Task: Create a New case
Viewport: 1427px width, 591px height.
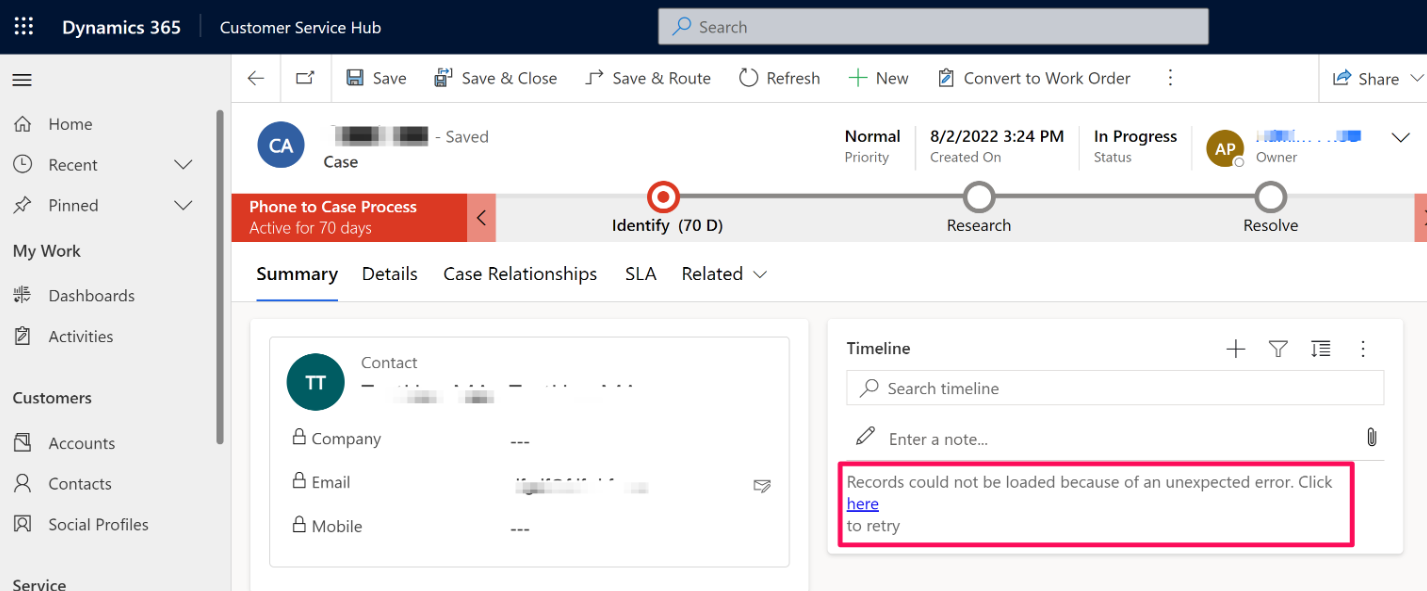Action: point(878,78)
